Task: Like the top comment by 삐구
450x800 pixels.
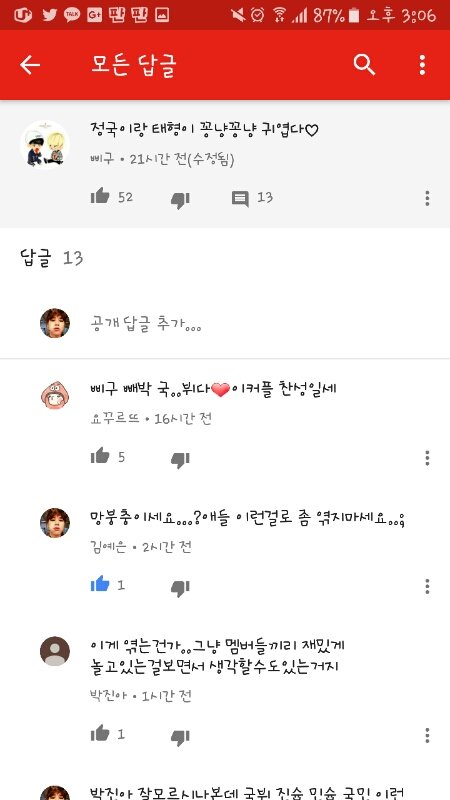Action: point(100,196)
